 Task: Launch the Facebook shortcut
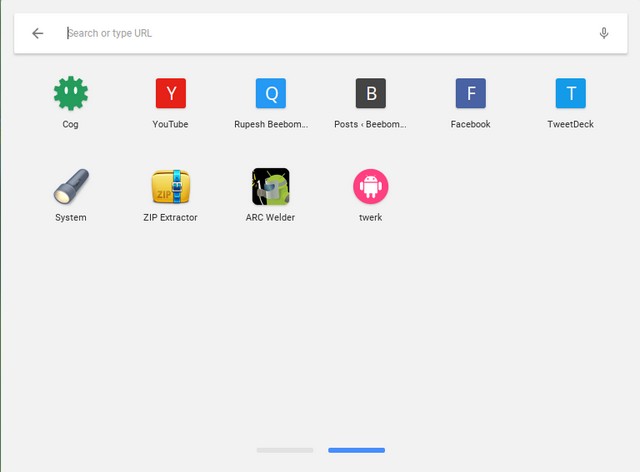471,94
